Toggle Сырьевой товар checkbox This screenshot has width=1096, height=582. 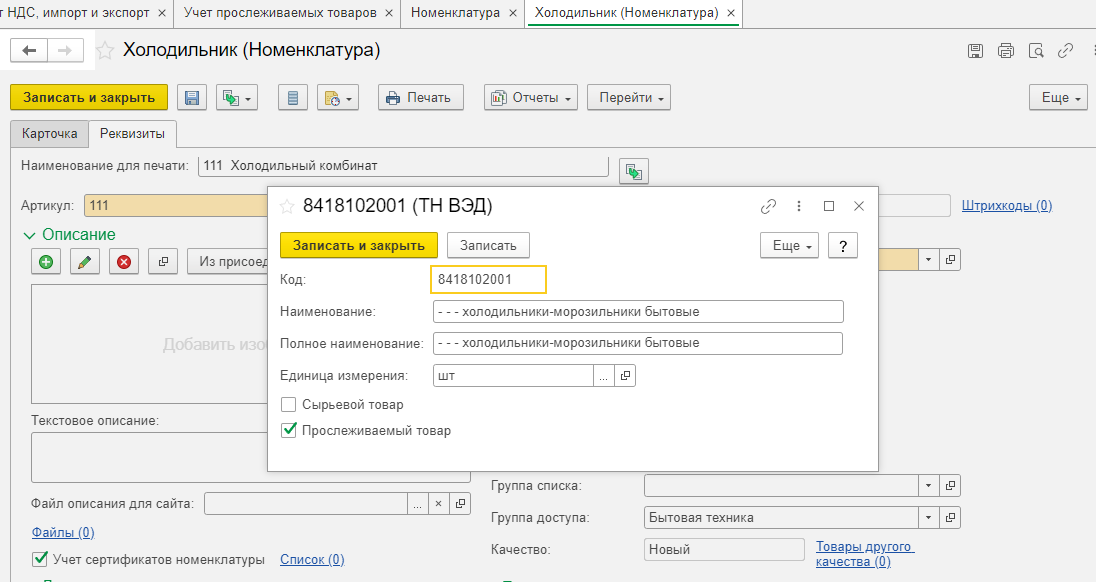[288, 405]
